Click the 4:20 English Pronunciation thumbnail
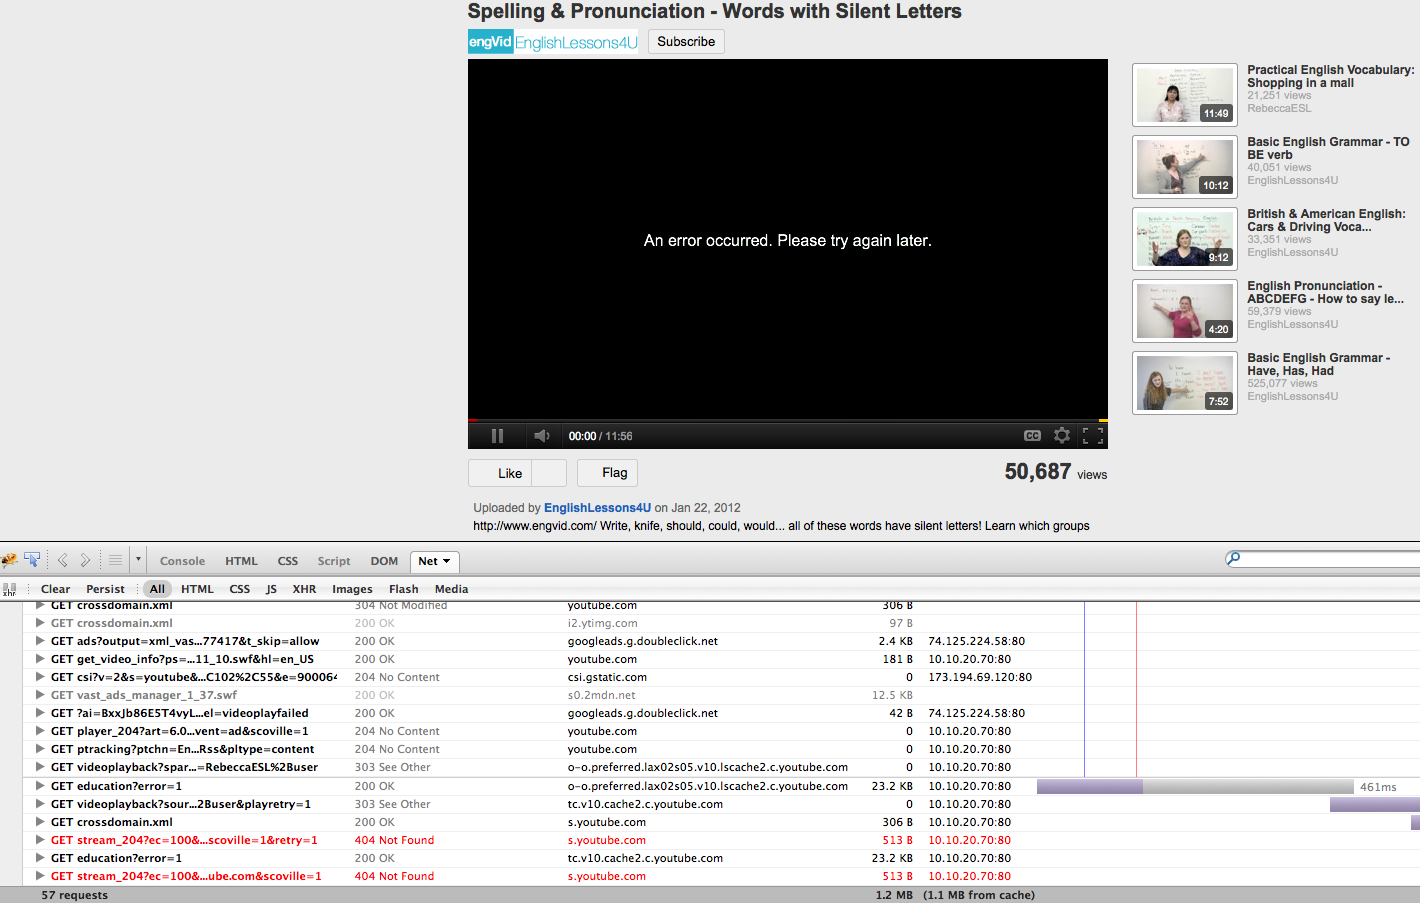 click(x=1185, y=311)
